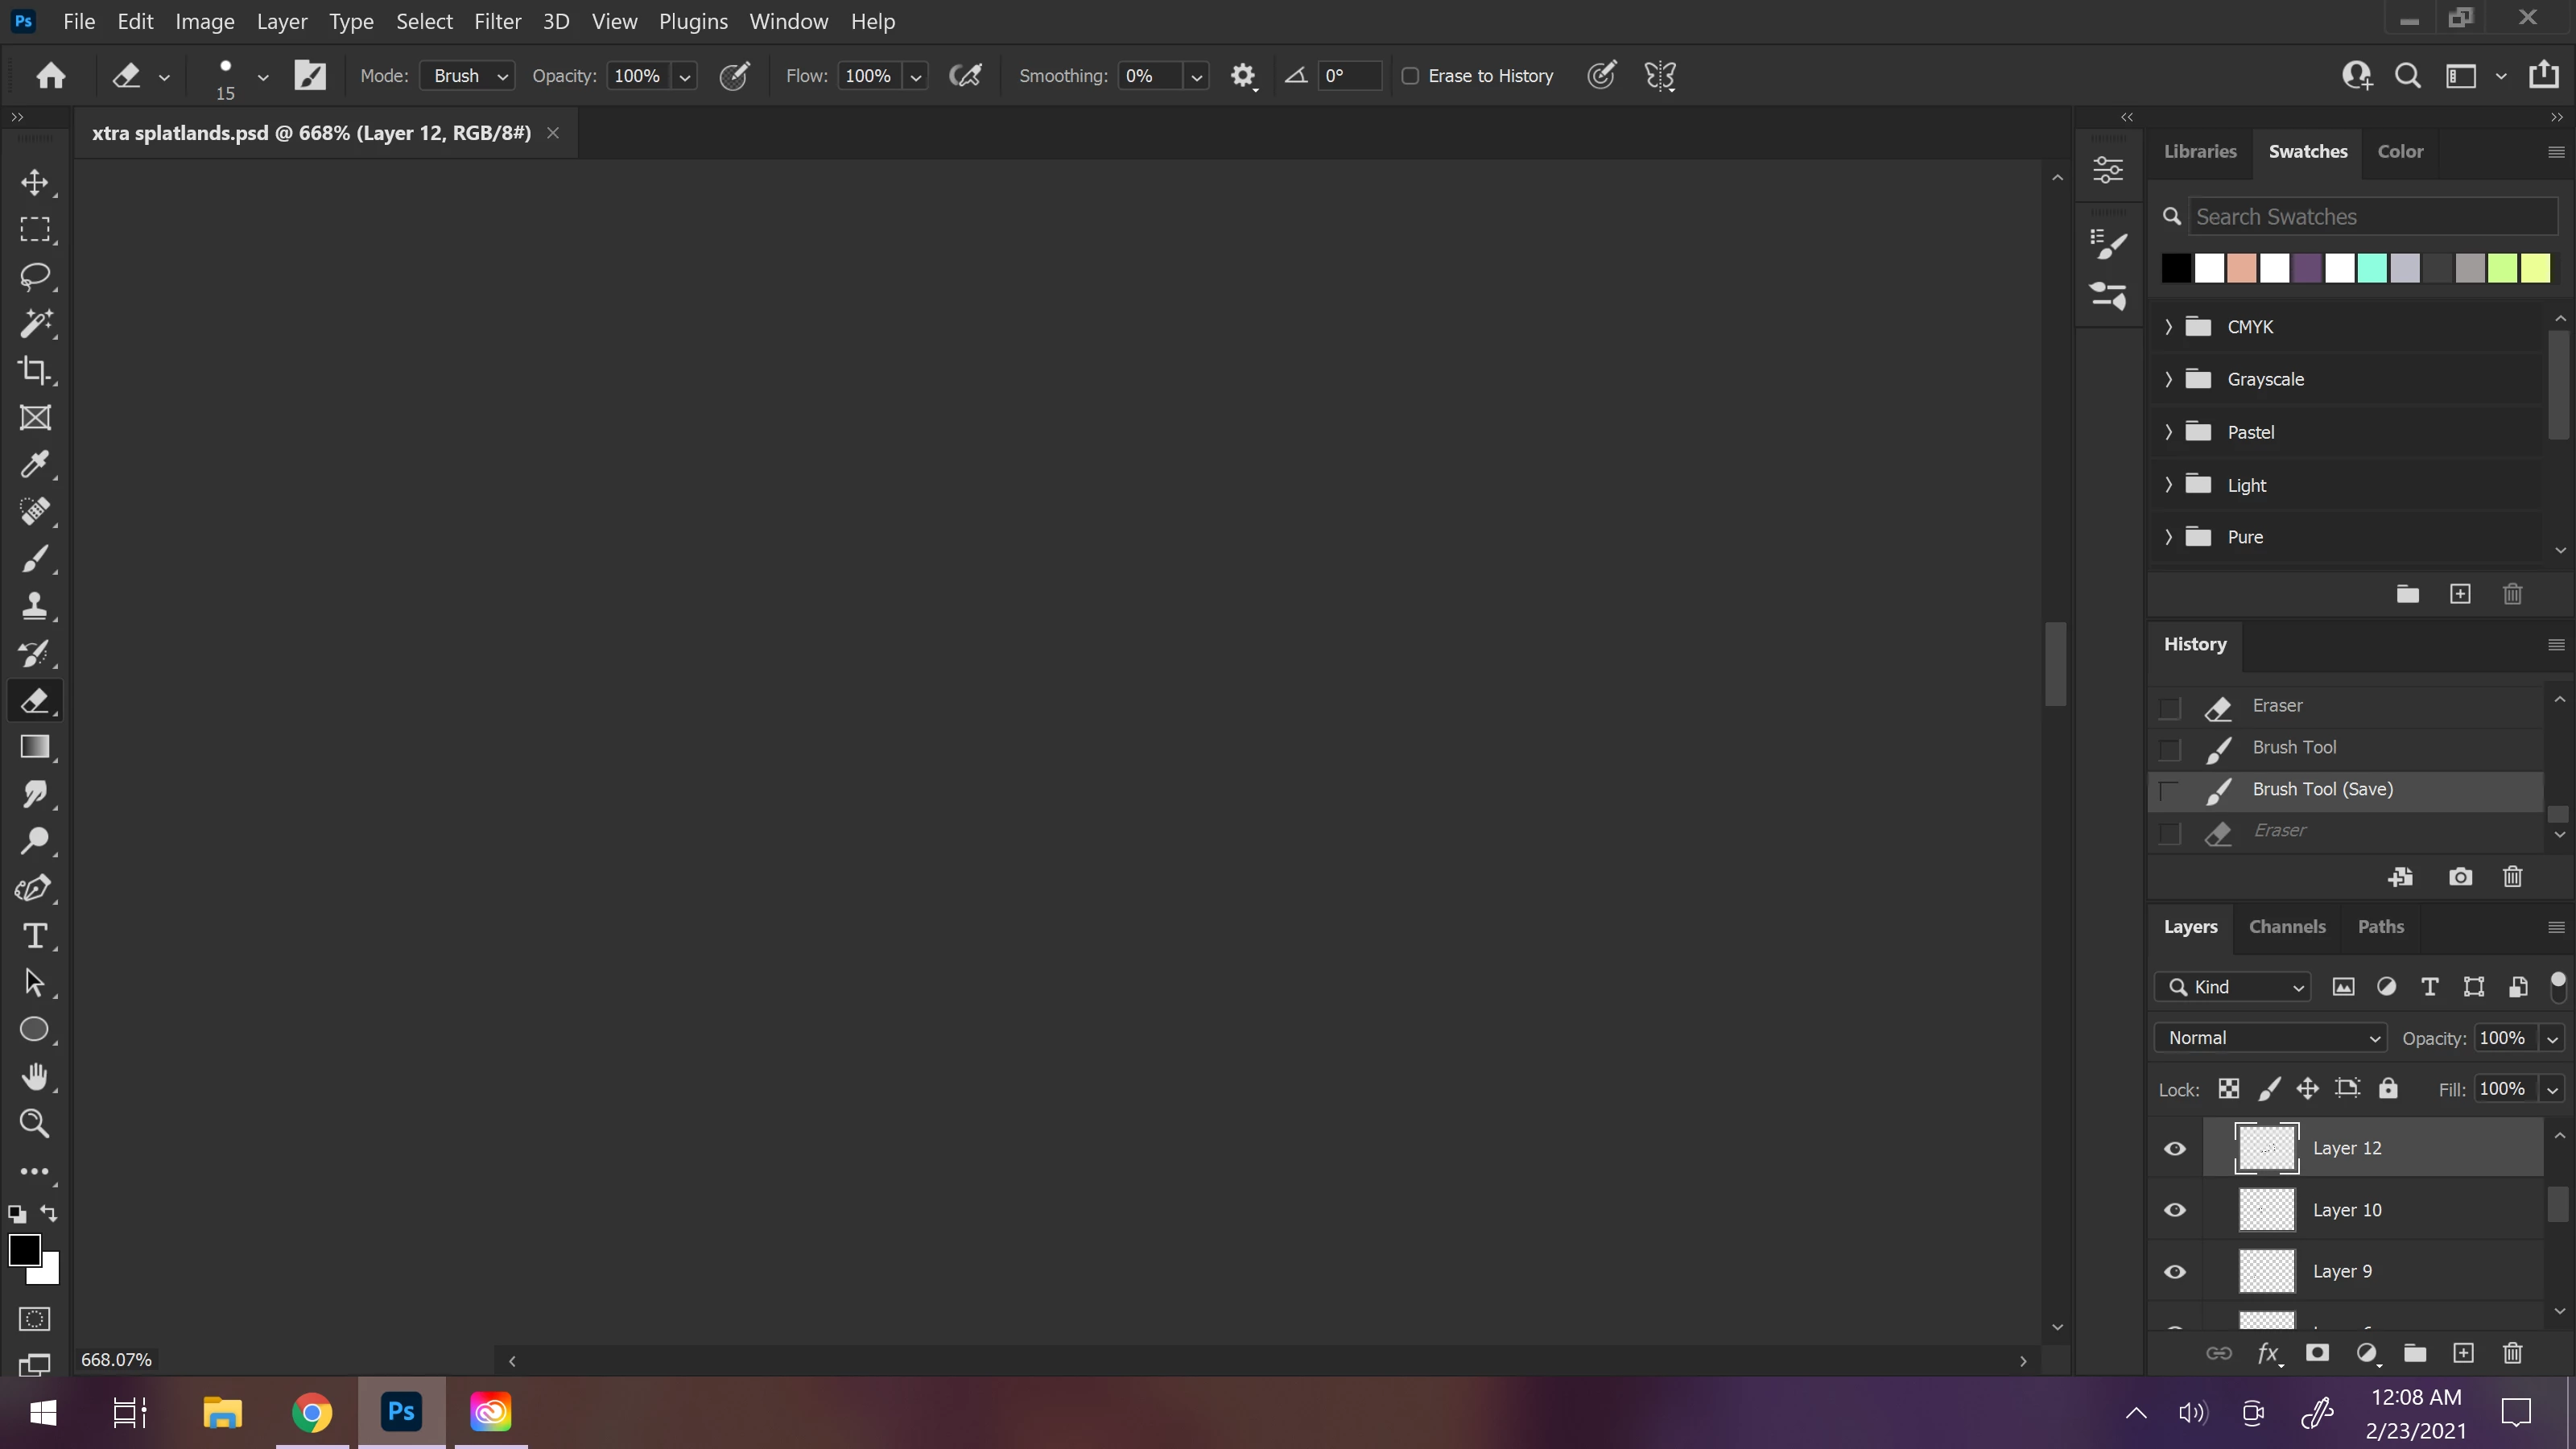Open the layer blend mode Normal dropdown
The image size is (2576, 1449).
(2270, 1038)
